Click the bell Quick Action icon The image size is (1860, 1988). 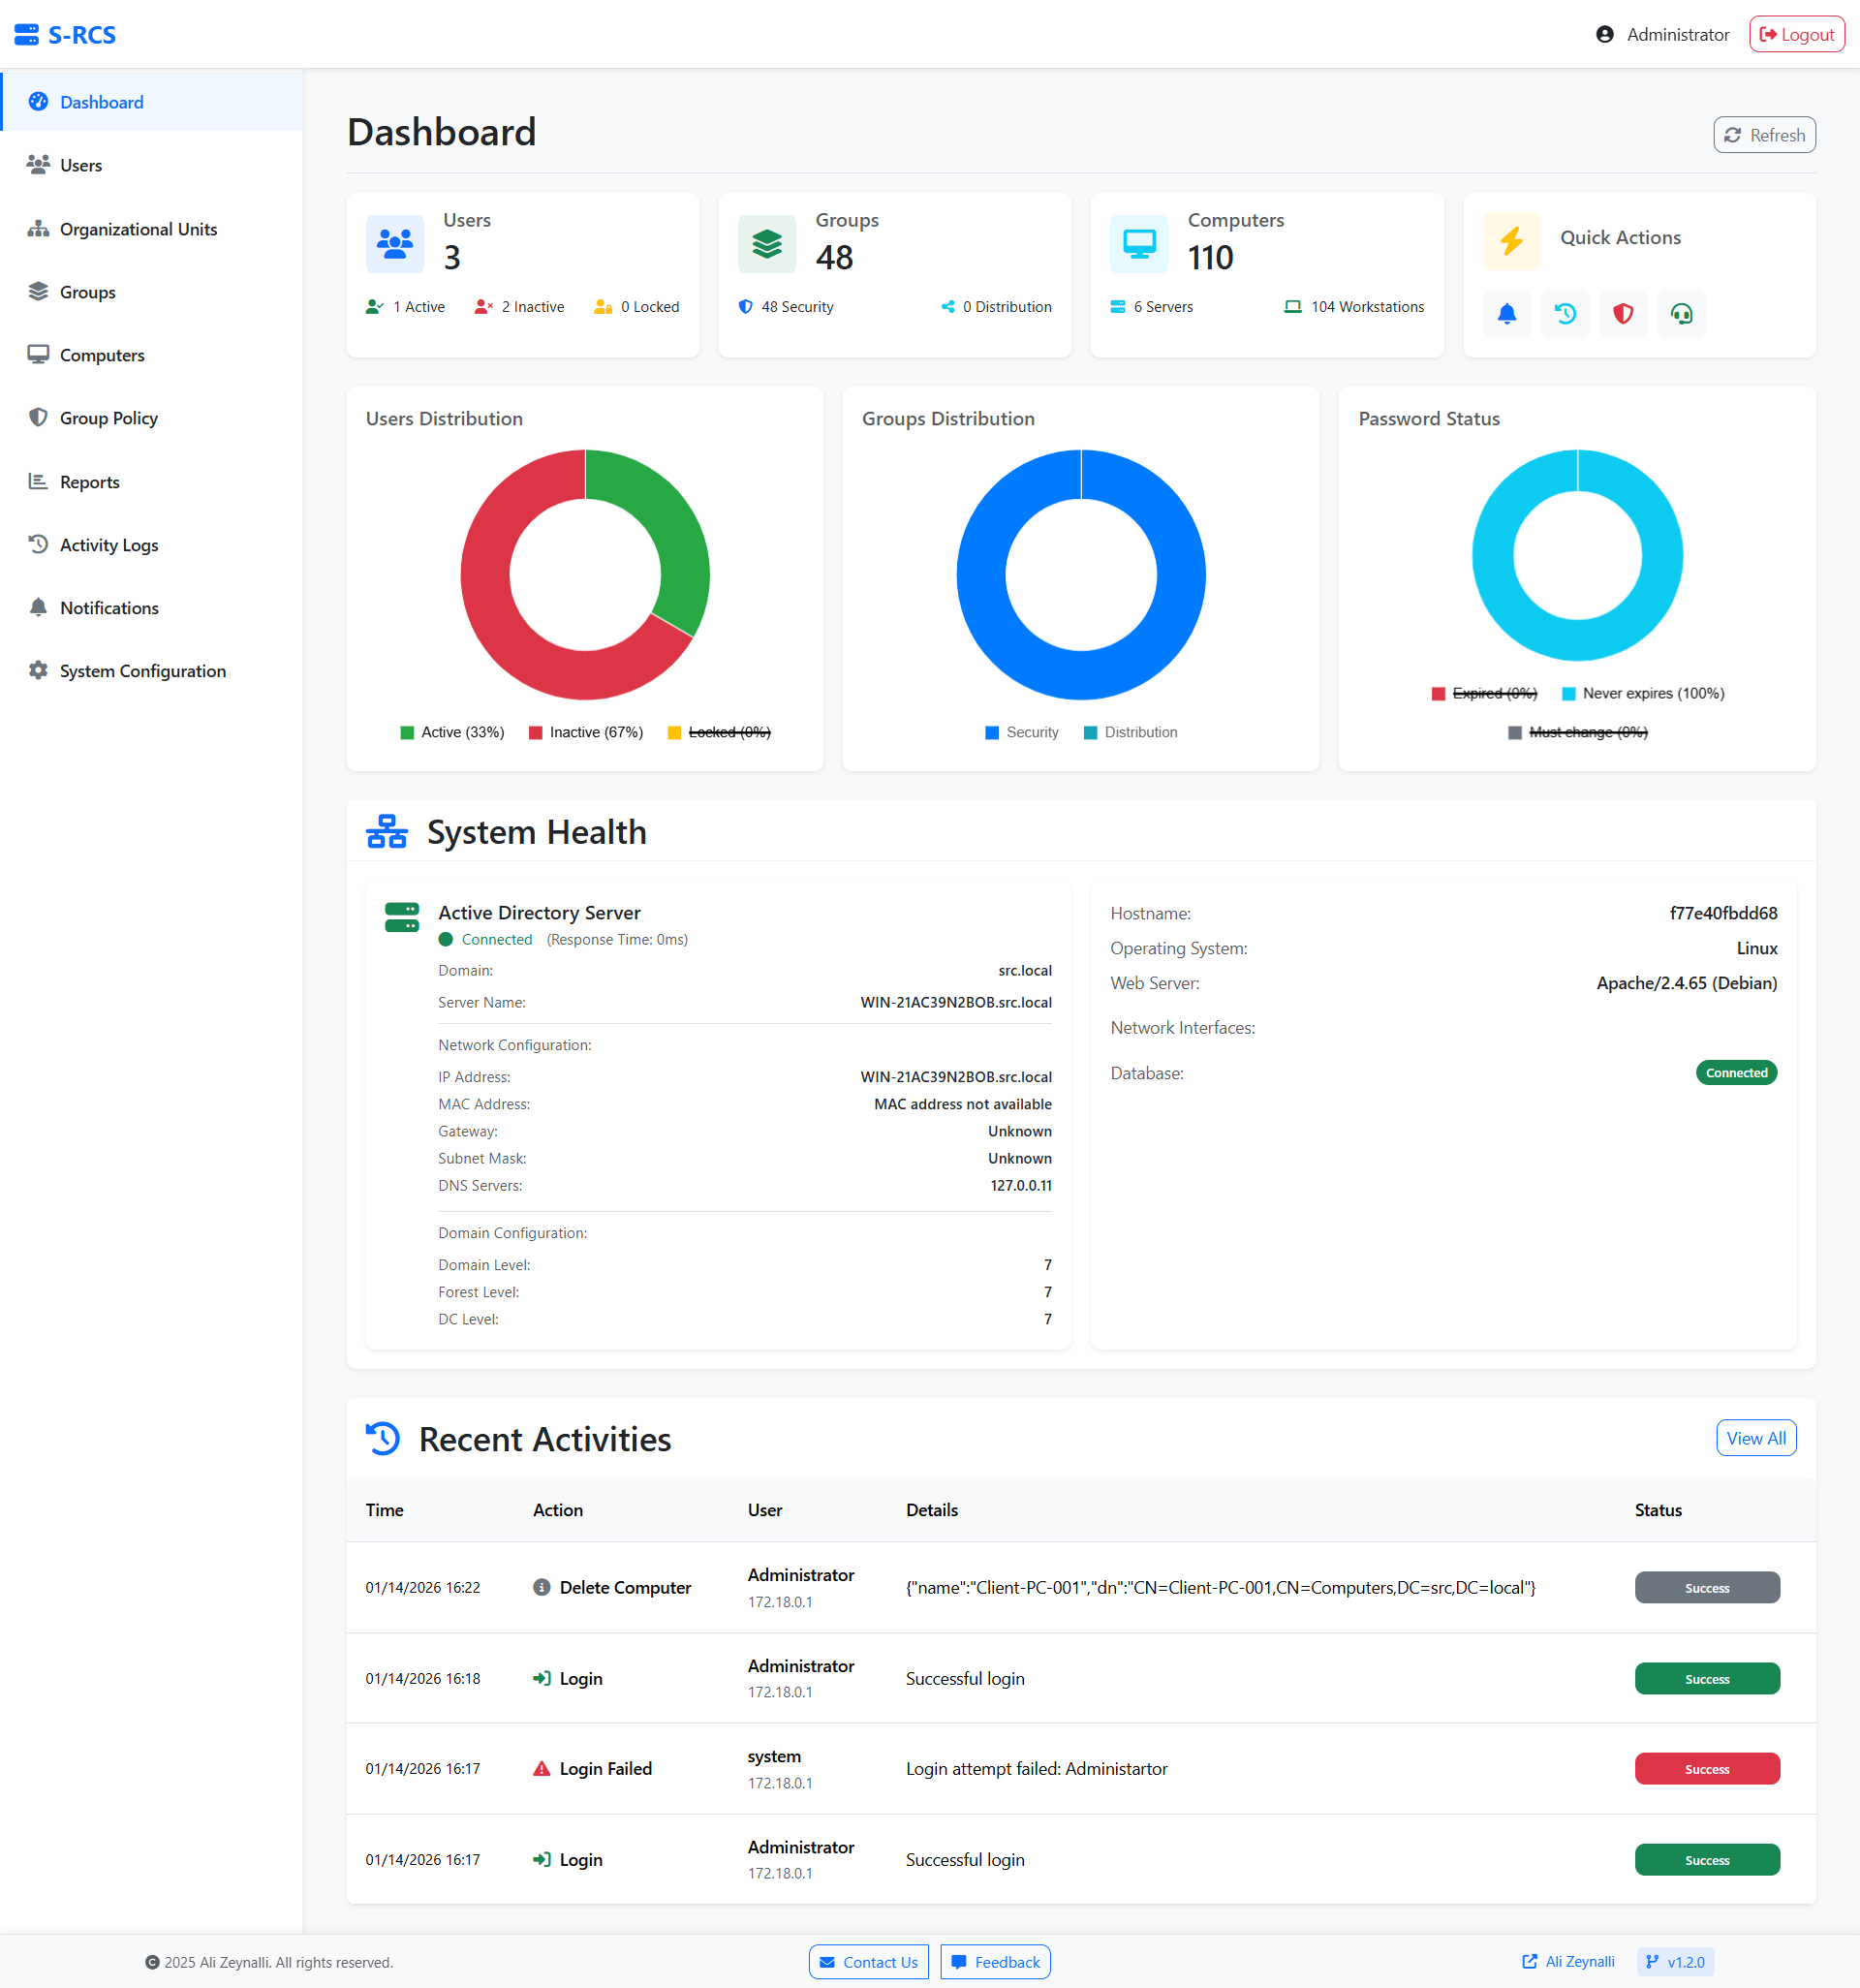[x=1506, y=314]
